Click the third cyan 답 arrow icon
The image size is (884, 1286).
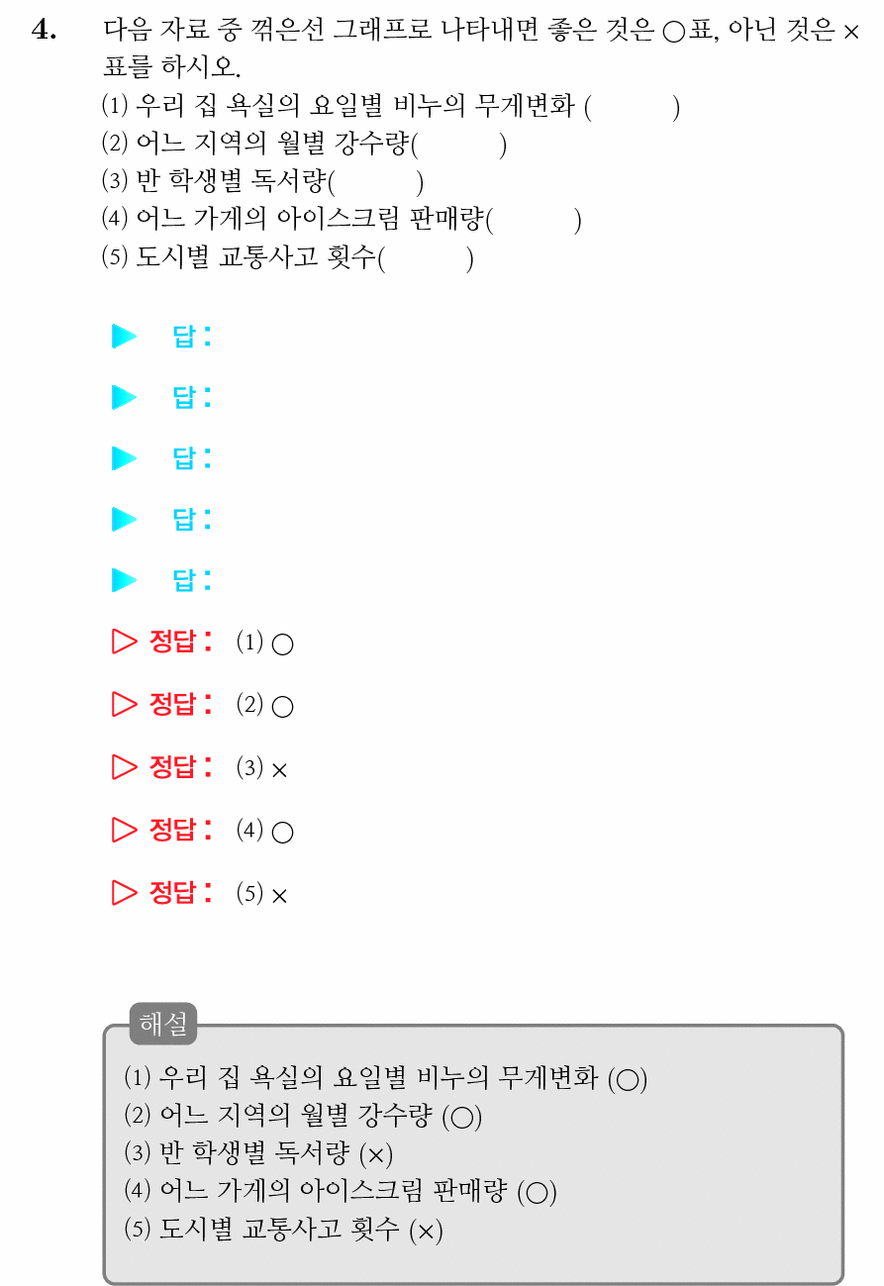[x=124, y=459]
